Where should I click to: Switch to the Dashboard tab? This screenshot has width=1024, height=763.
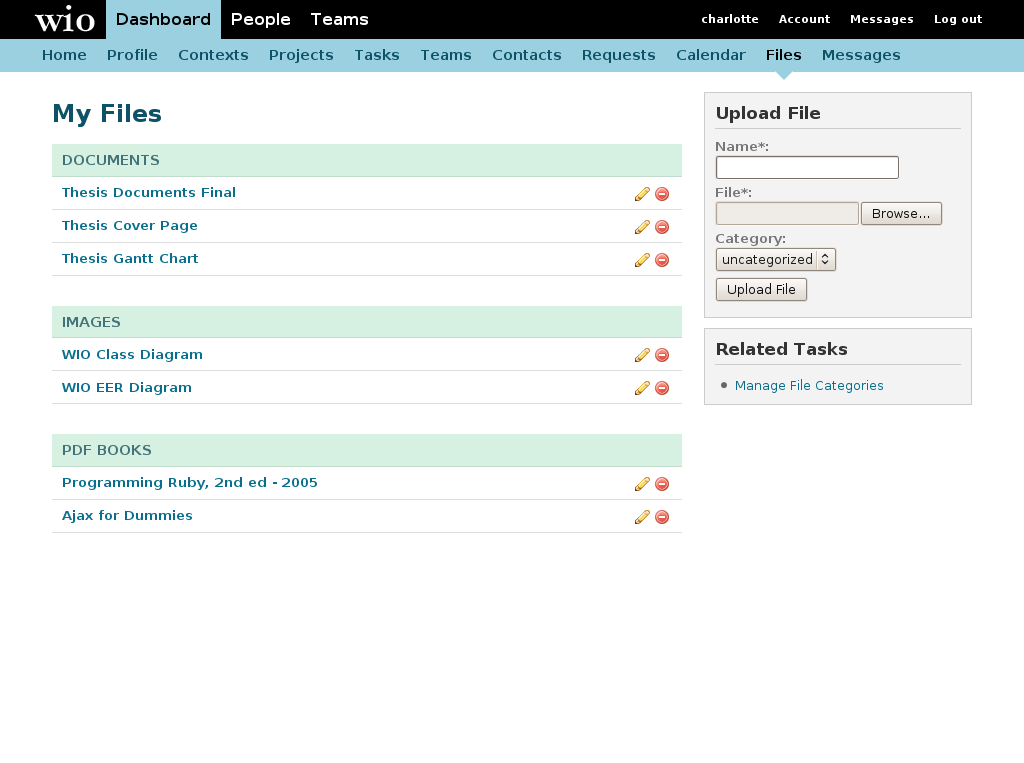[163, 20]
